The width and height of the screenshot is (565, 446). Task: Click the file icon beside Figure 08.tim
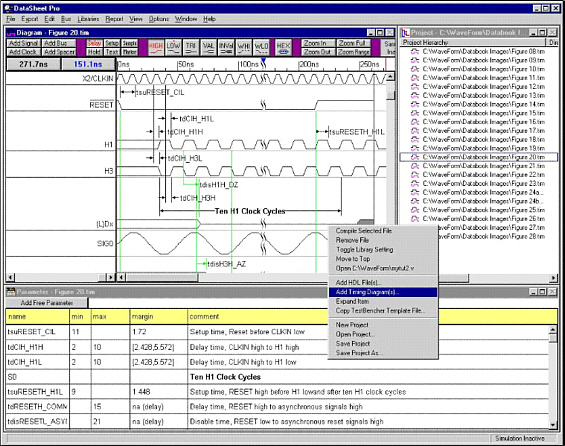click(x=415, y=52)
